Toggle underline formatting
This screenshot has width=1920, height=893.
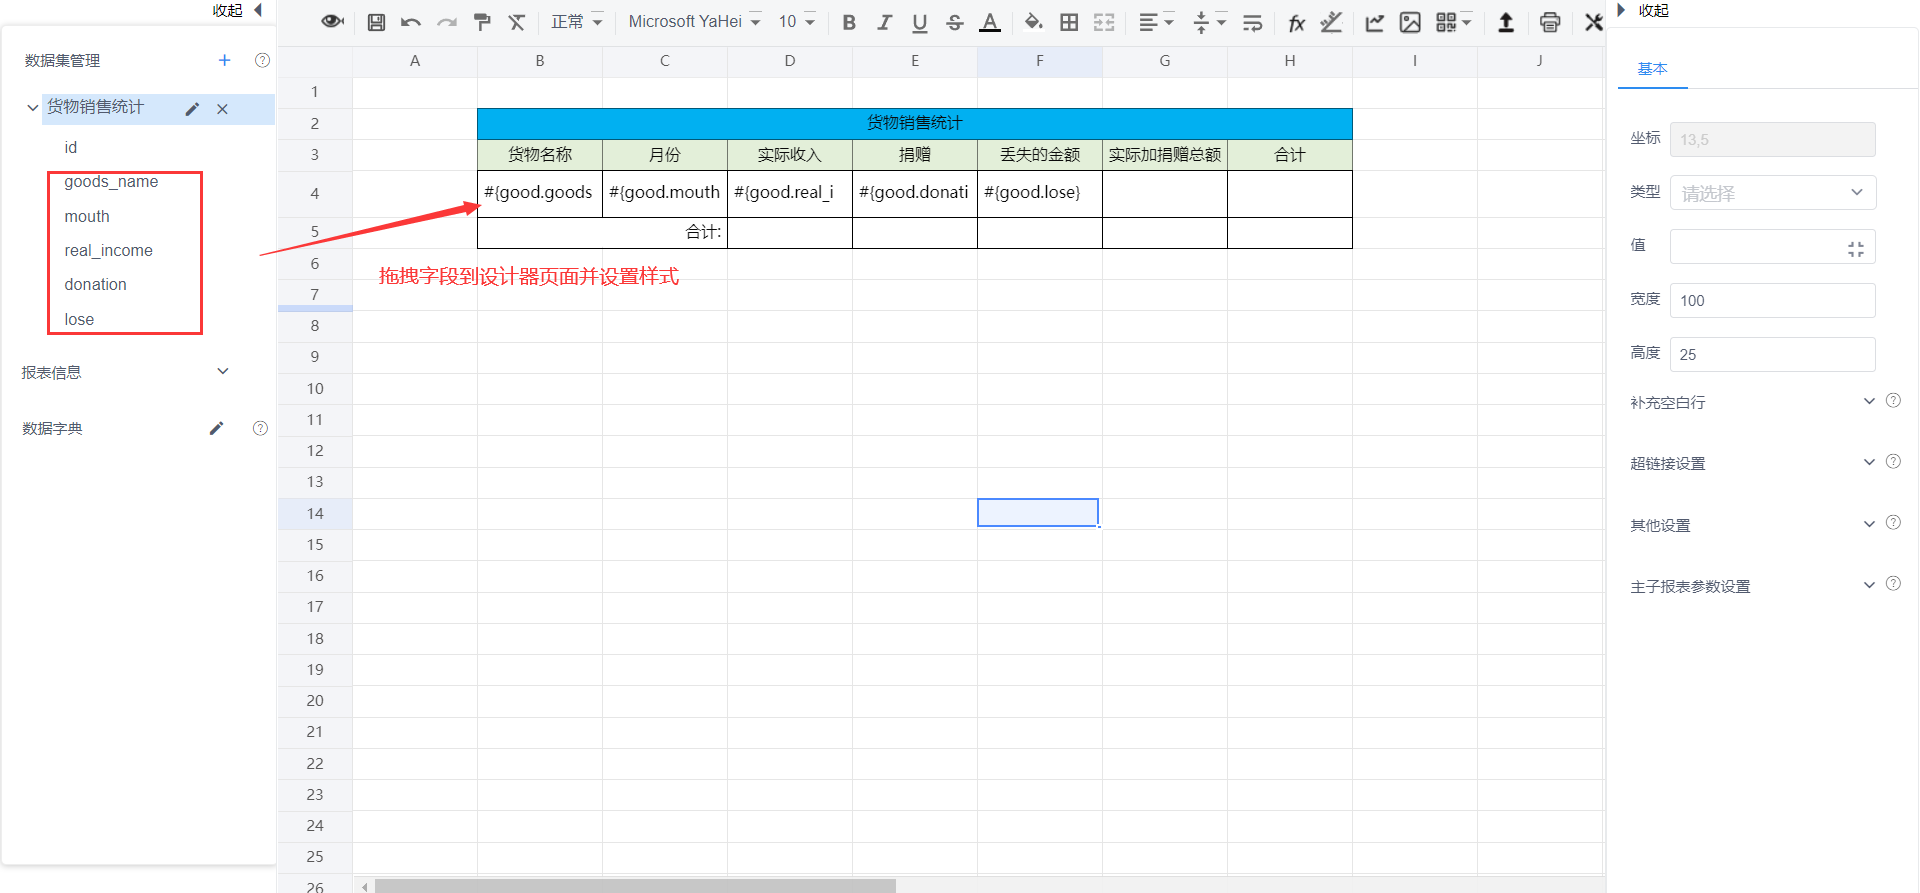click(920, 22)
